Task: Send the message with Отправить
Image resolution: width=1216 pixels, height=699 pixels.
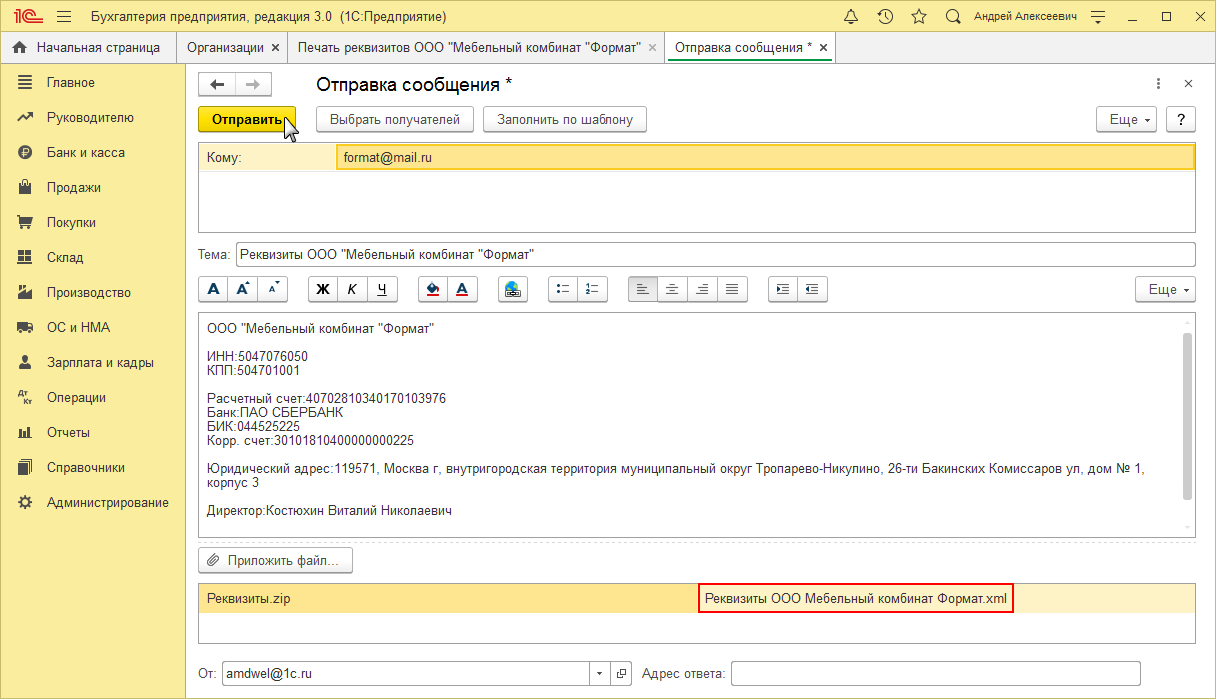Action: (x=247, y=119)
